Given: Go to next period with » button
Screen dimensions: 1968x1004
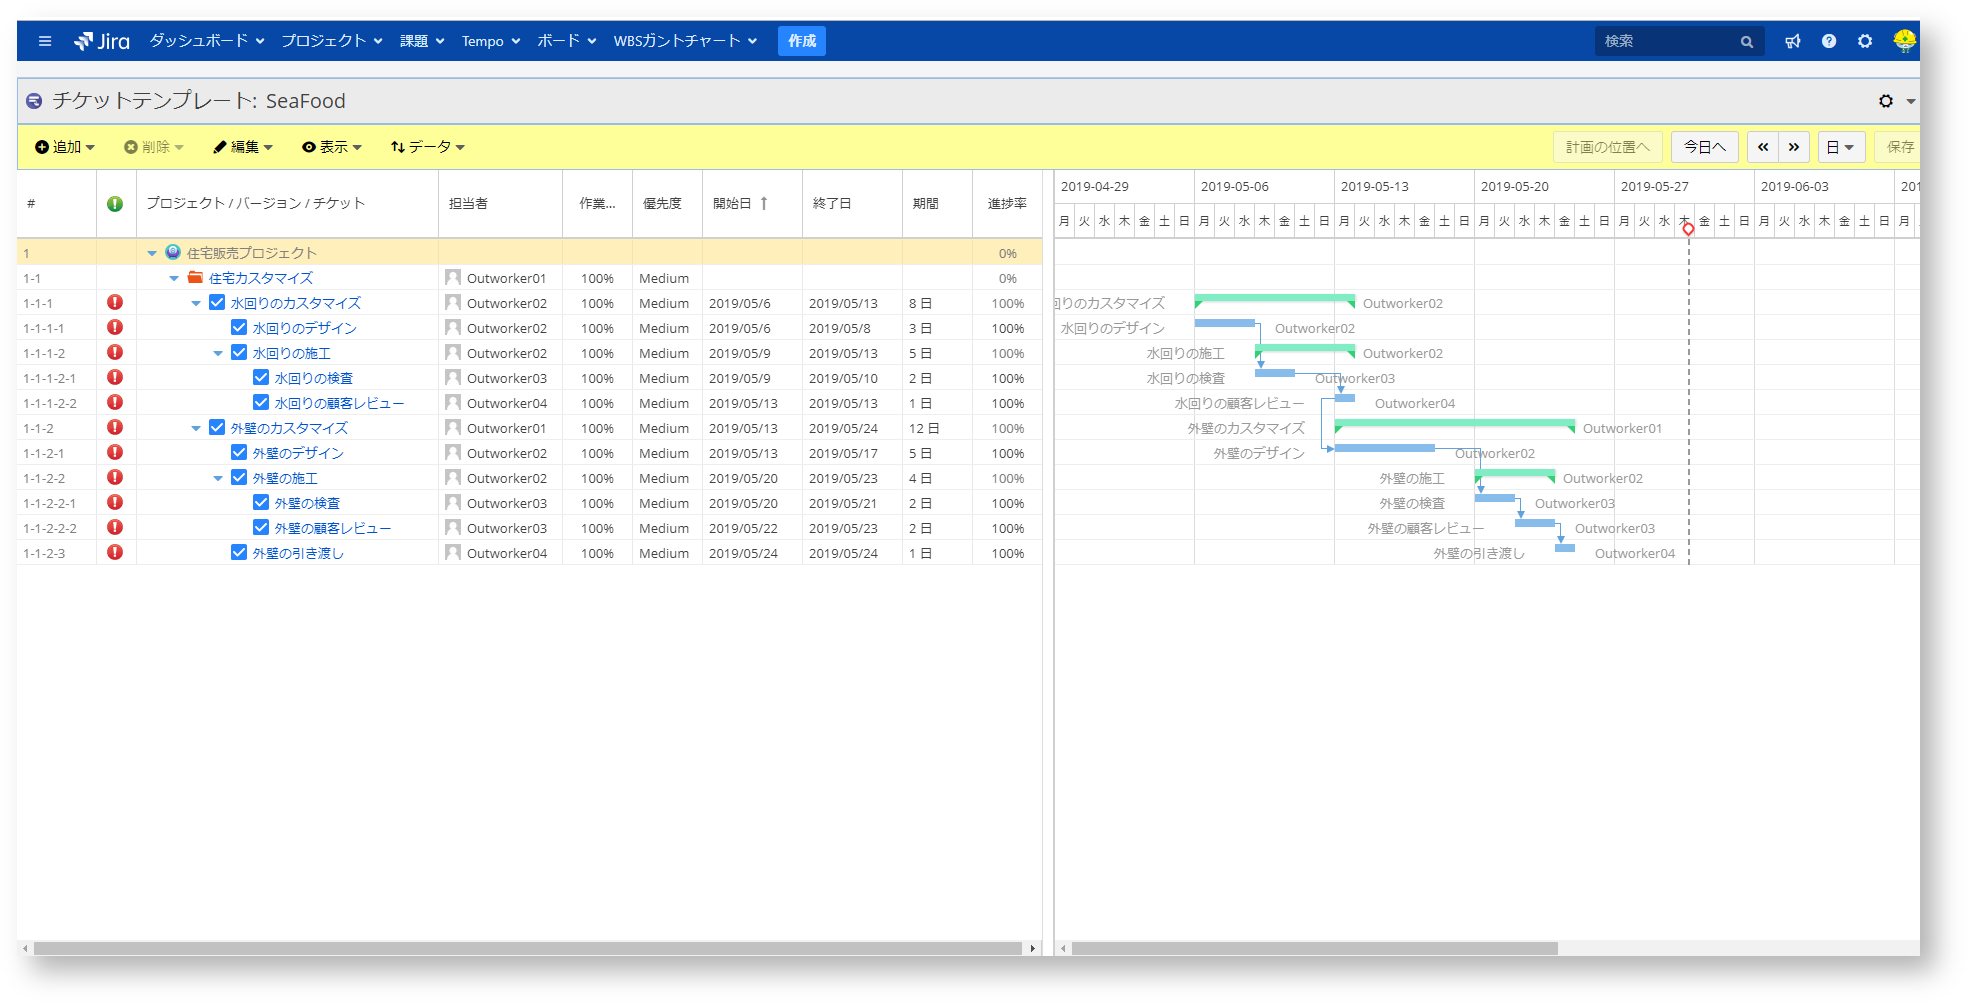Looking at the screenshot, I should pos(1794,147).
